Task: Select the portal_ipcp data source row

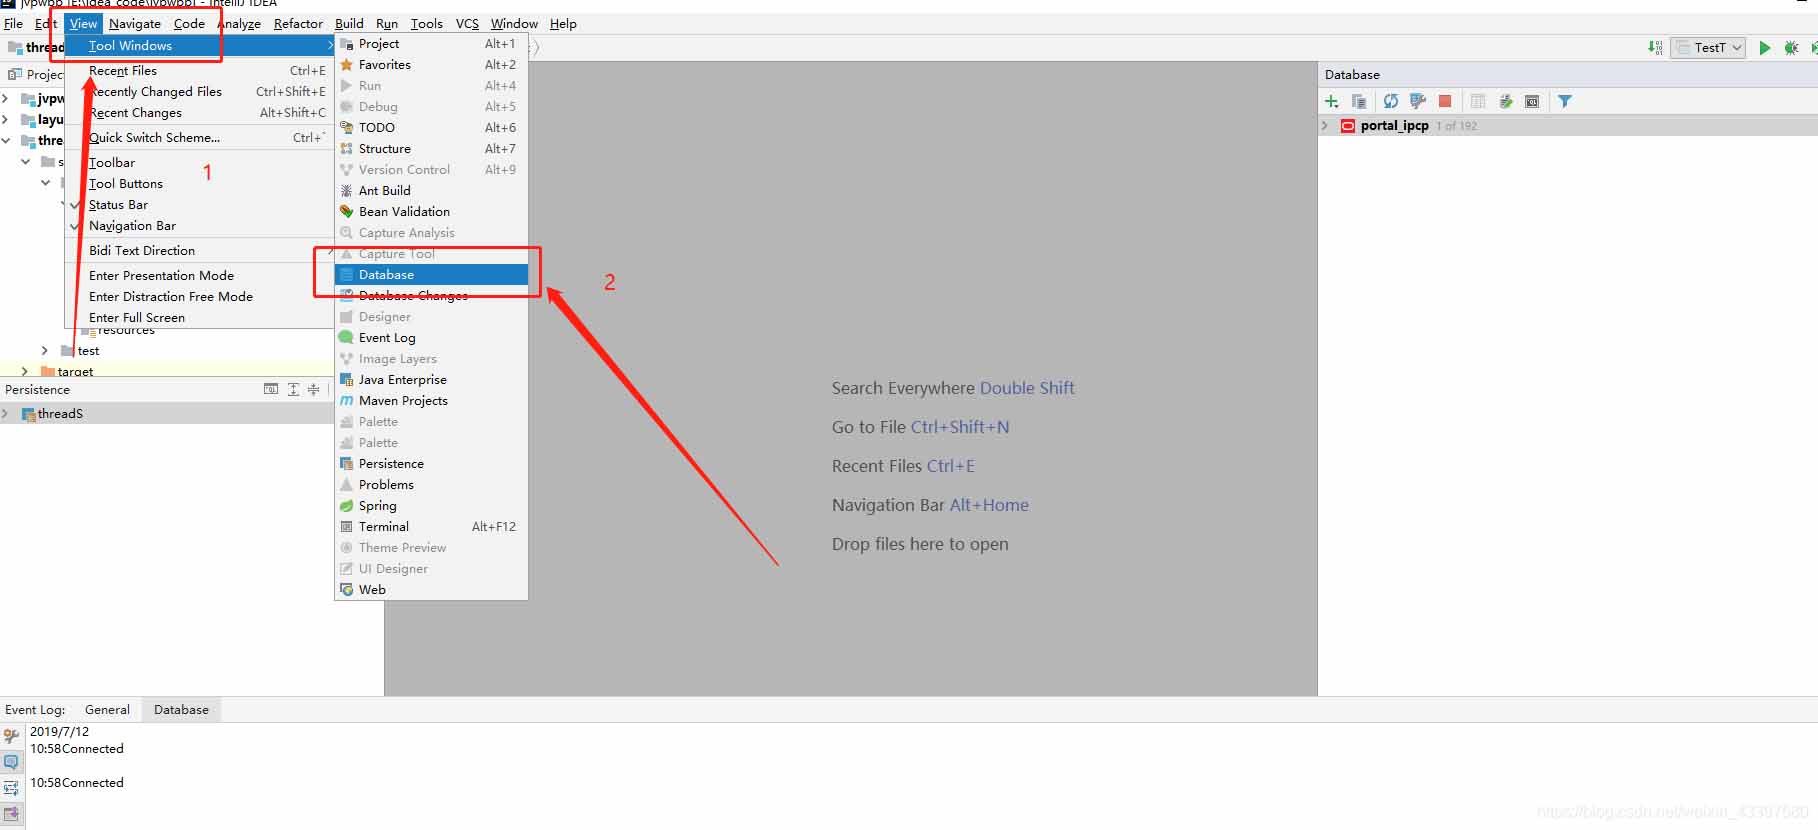Action: (1568, 126)
